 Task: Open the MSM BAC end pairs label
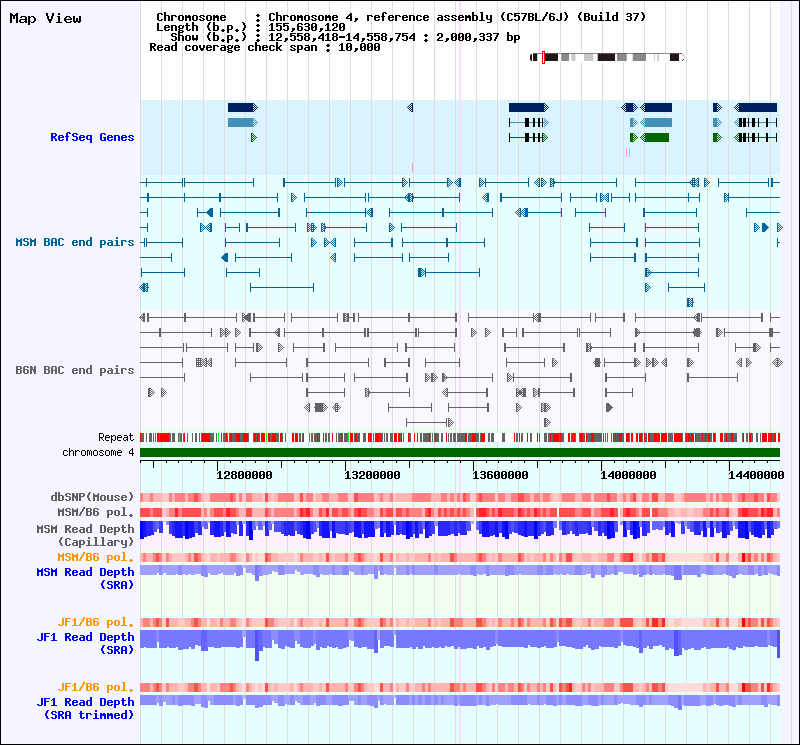[x=74, y=242]
